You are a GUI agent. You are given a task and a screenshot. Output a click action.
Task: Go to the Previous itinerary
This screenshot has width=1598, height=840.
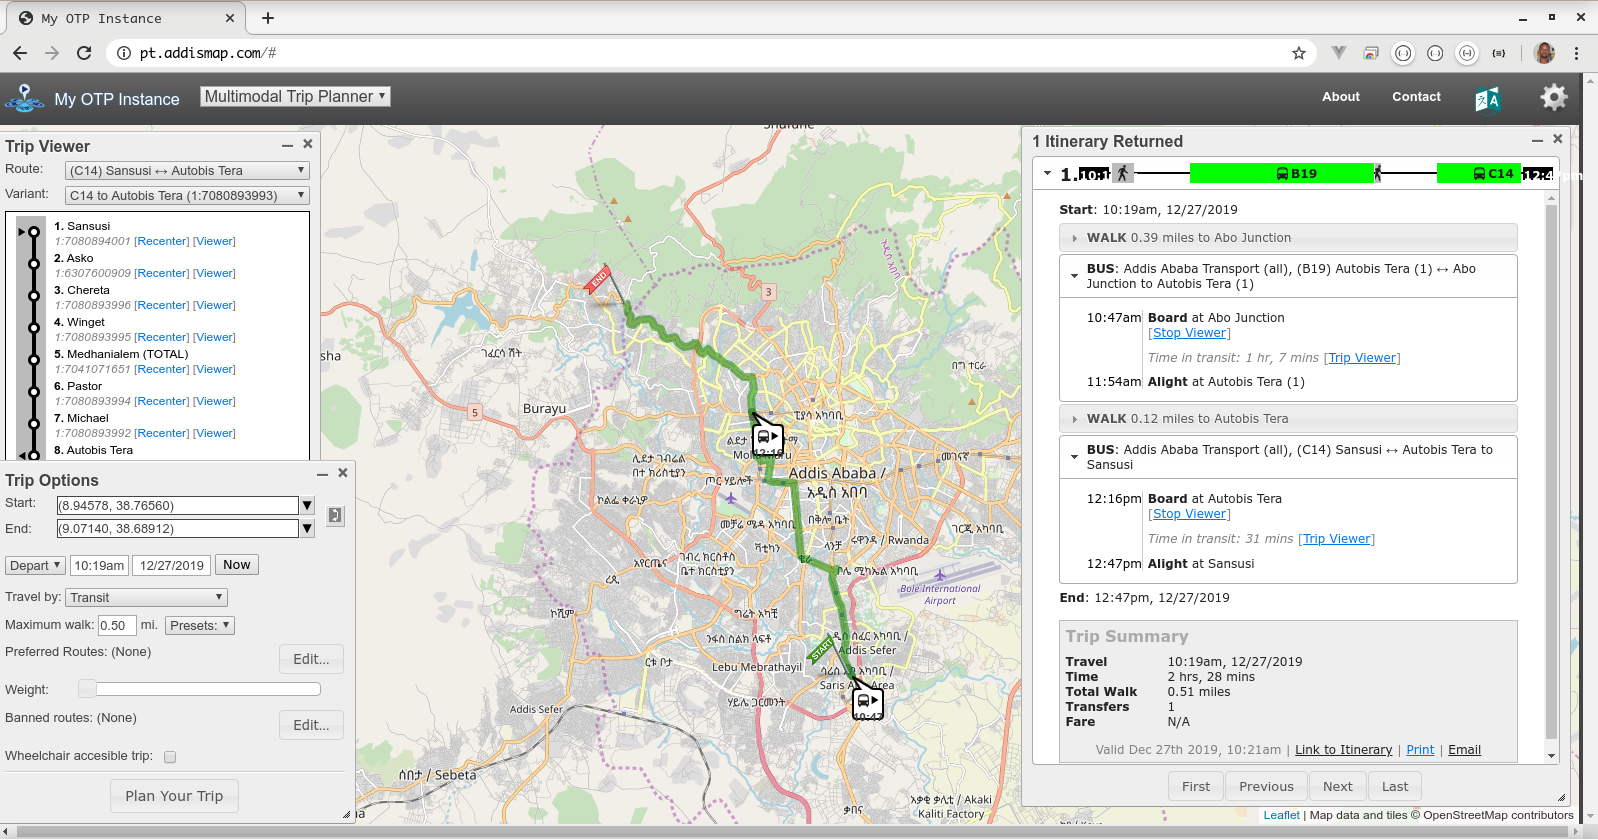point(1266,786)
